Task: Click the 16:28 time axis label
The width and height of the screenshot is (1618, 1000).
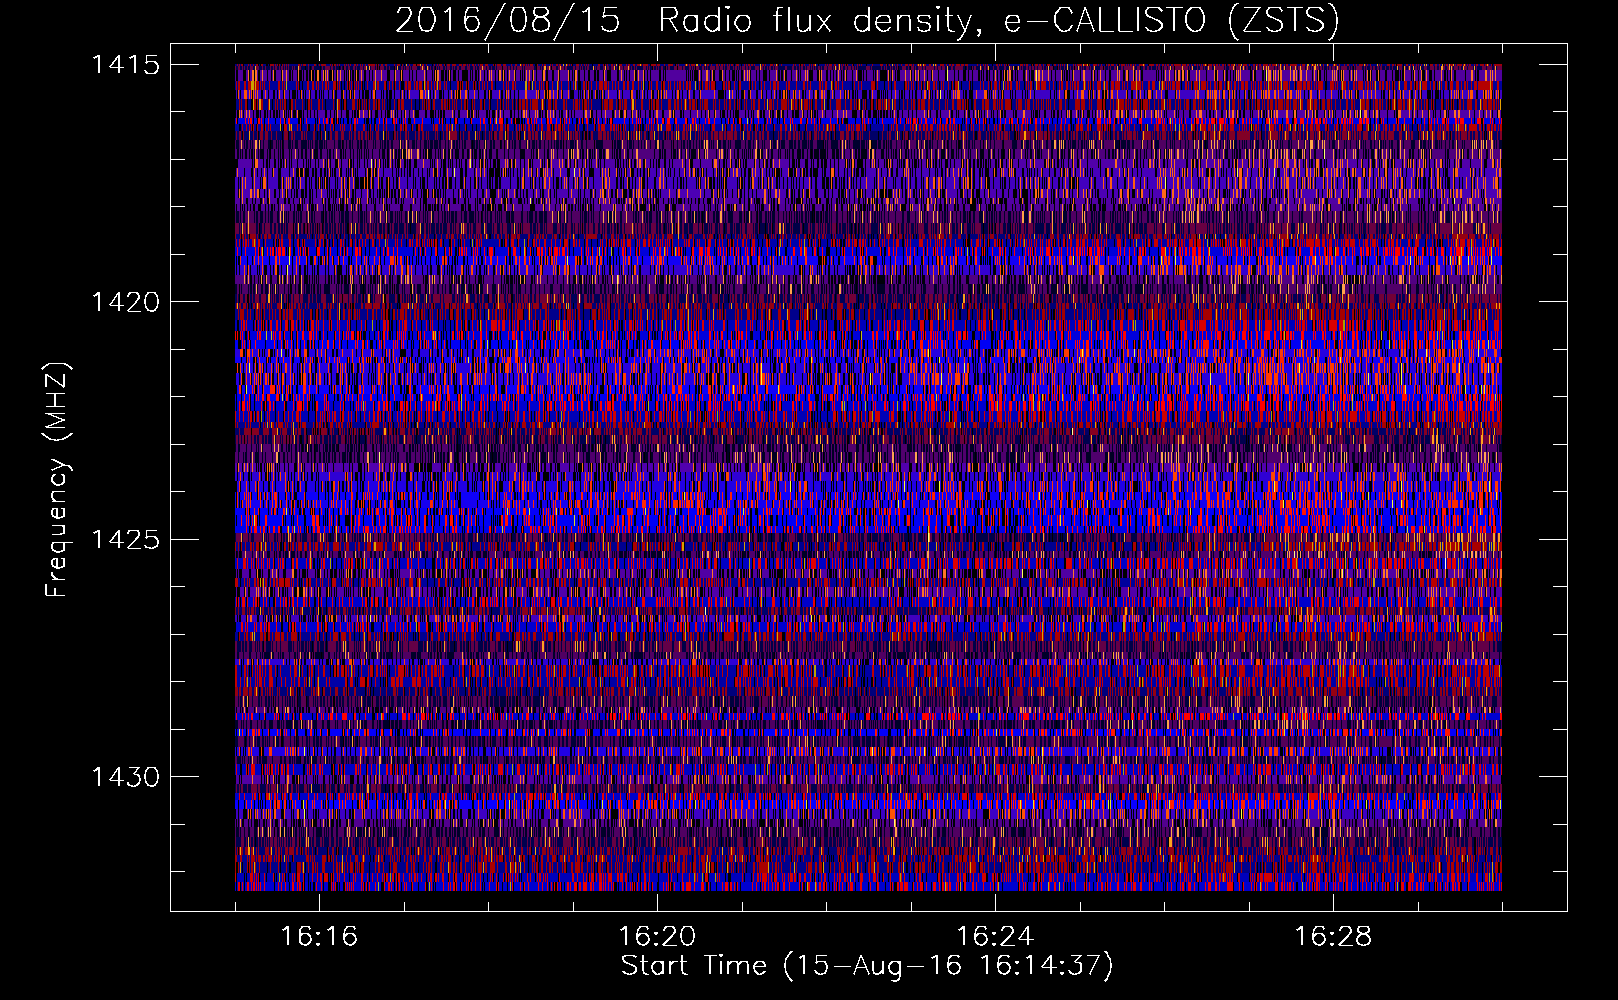Action: point(1333,937)
